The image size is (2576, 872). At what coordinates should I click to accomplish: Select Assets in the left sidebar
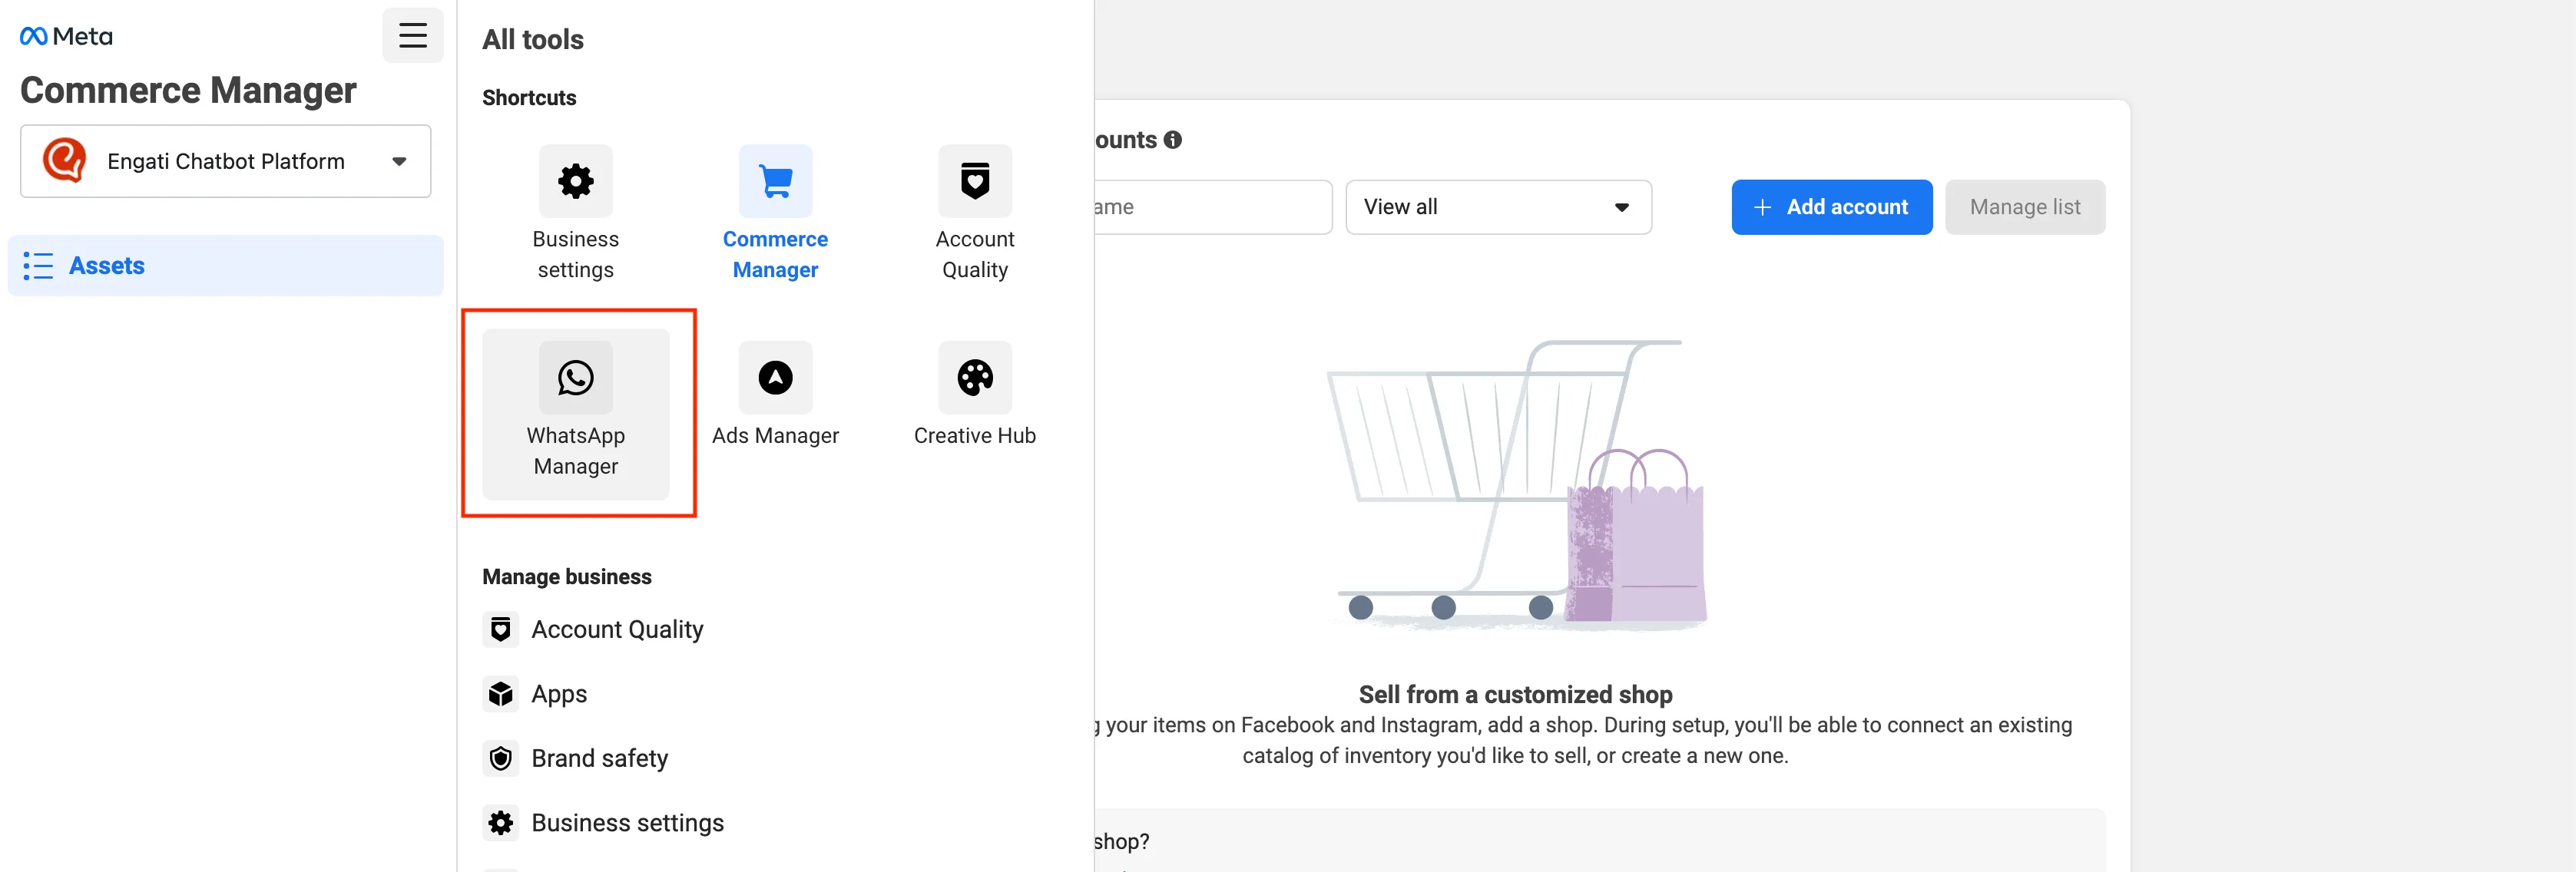(226, 265)
